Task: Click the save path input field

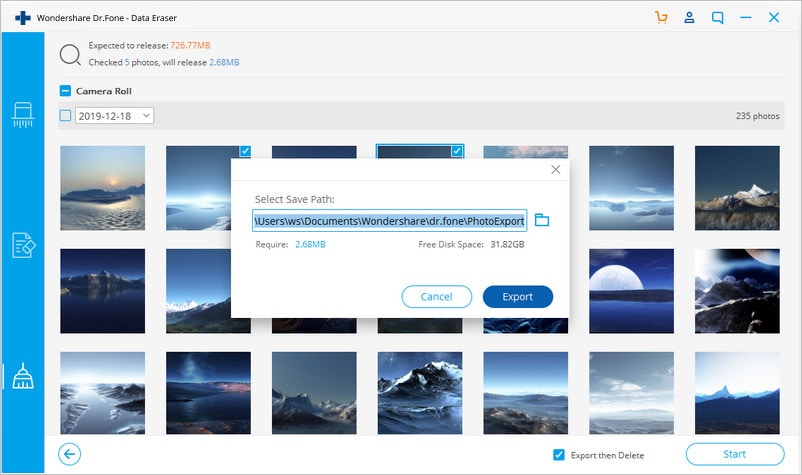Action: click(389, 221)
